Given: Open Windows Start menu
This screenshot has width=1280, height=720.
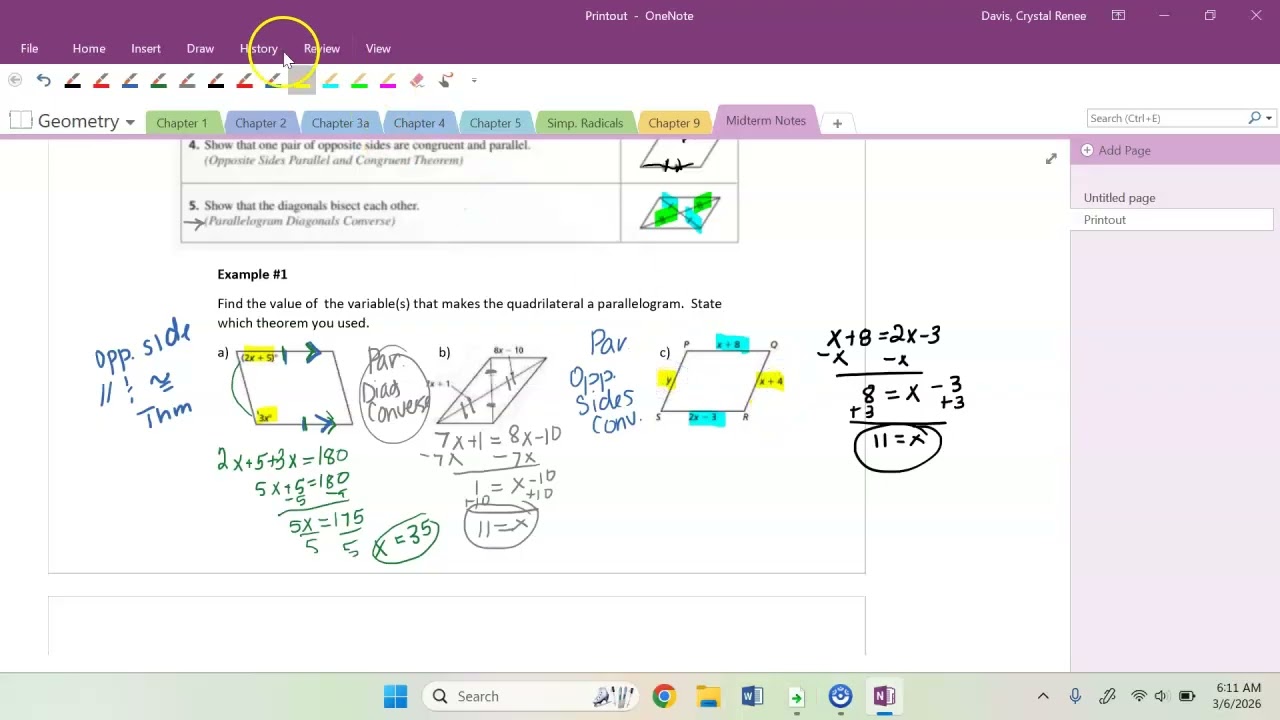Looking at the screenshot, I should [395, 696].
